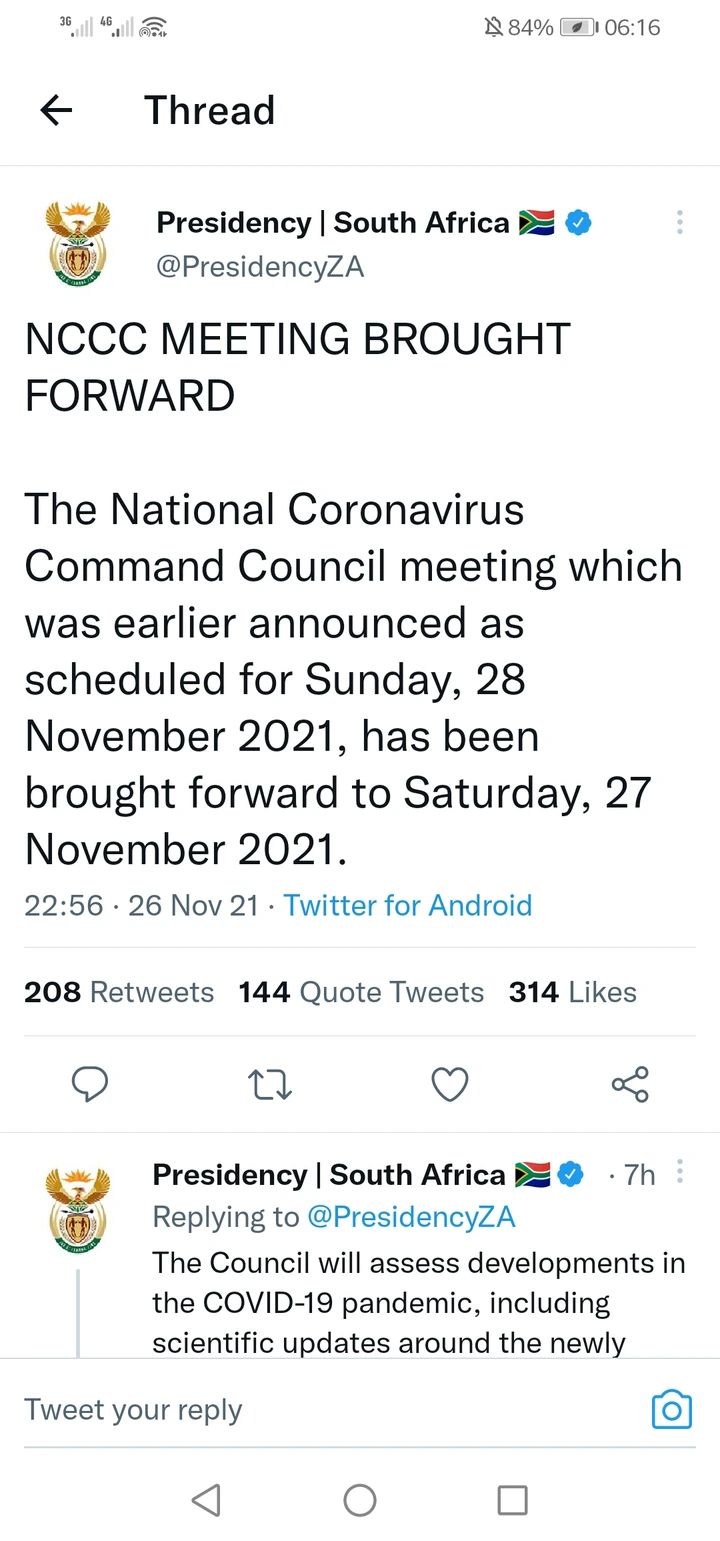The width and height of the screenshot is (720, 1541).
Task: Open camera icon in reply bar
Action: point(672,1409)
